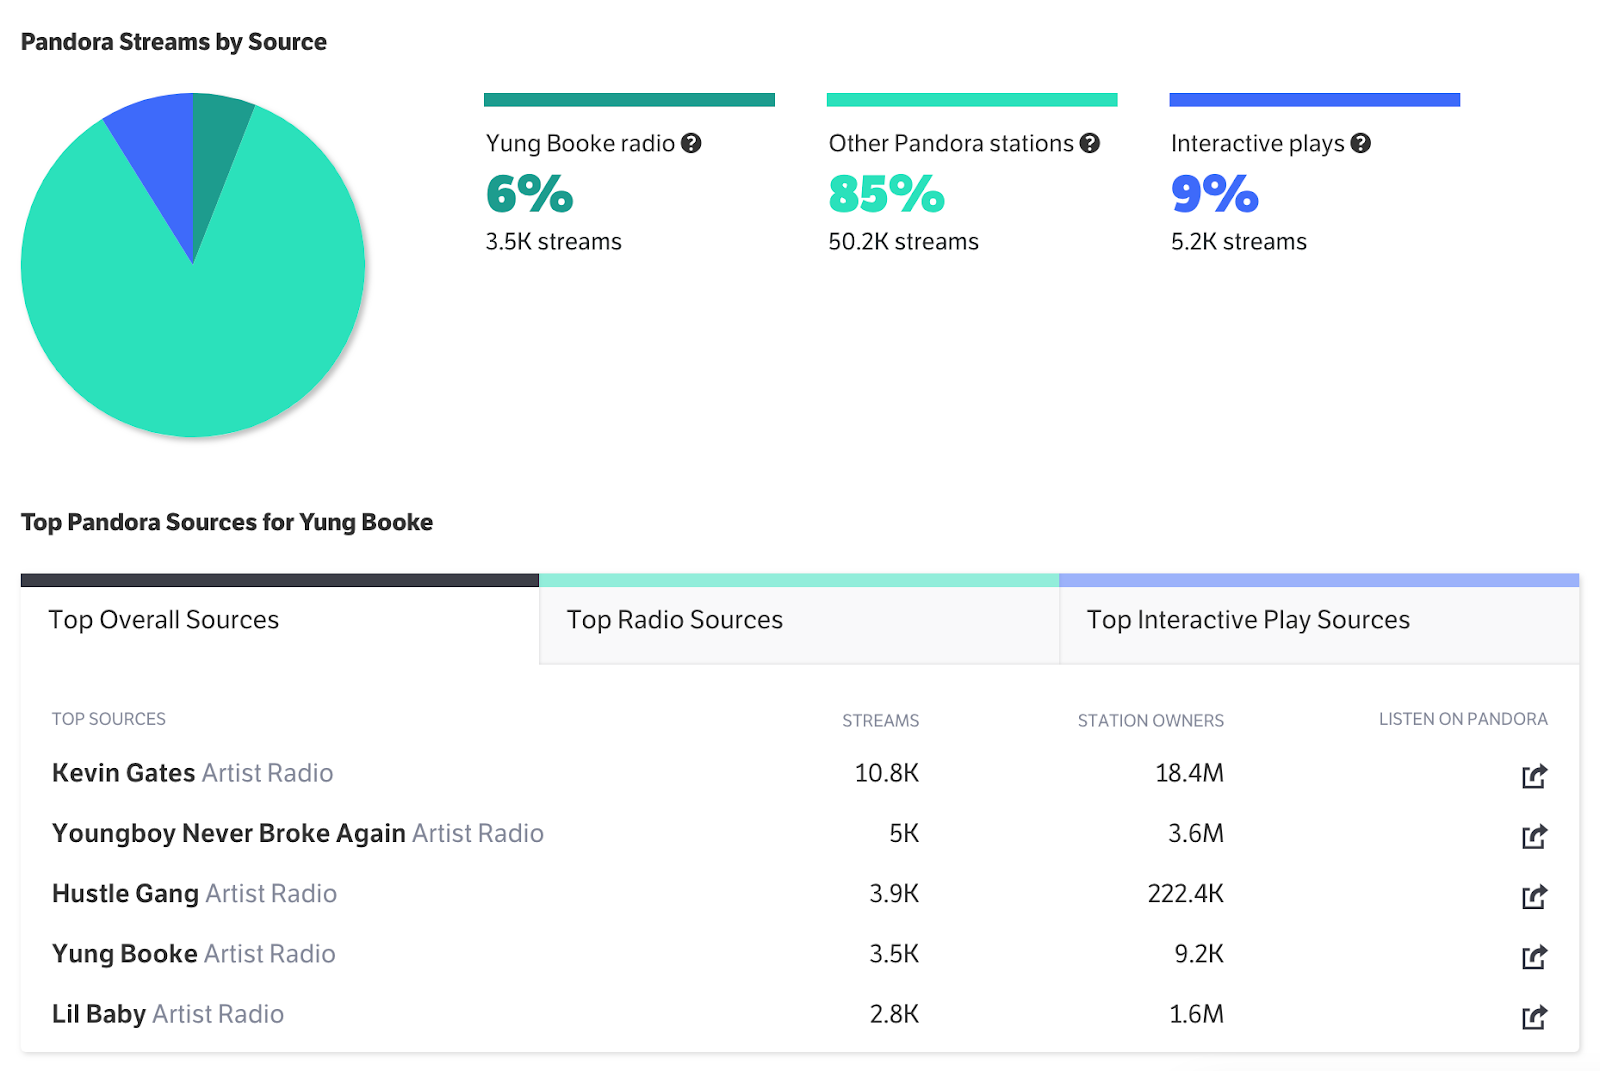
Task: Click the 3.6M station owners cell
Action: pyautogui.click(x=1196, y=833)
